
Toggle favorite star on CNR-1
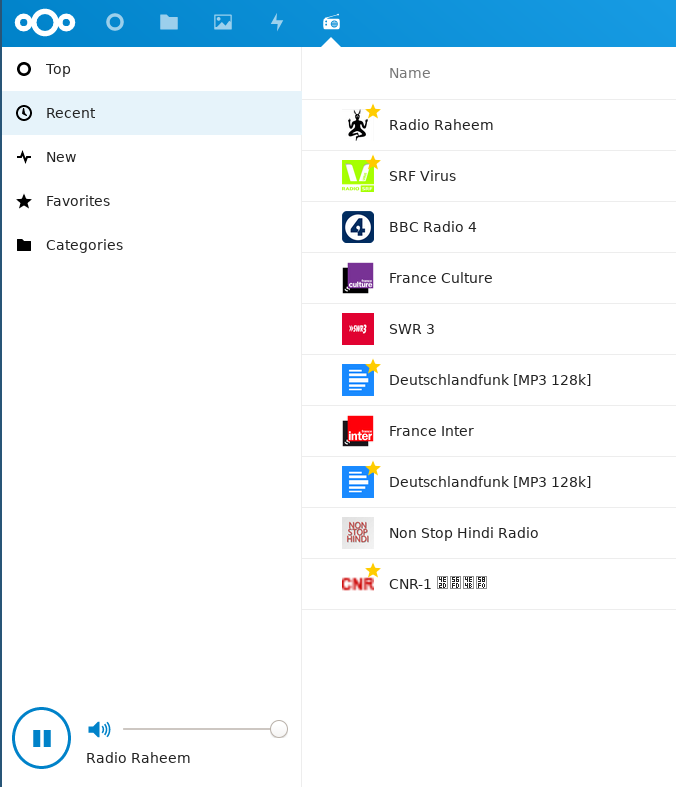[373, 570]
